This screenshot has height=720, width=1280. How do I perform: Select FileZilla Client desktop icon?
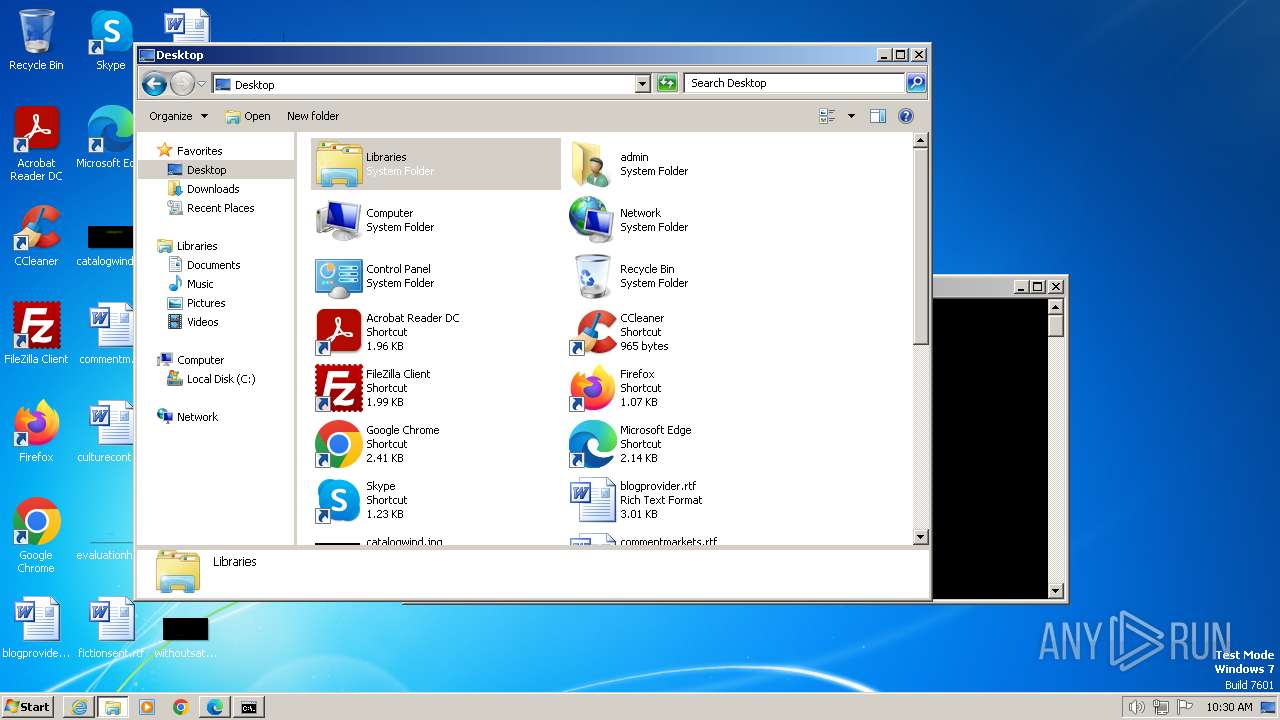point(36,333)
